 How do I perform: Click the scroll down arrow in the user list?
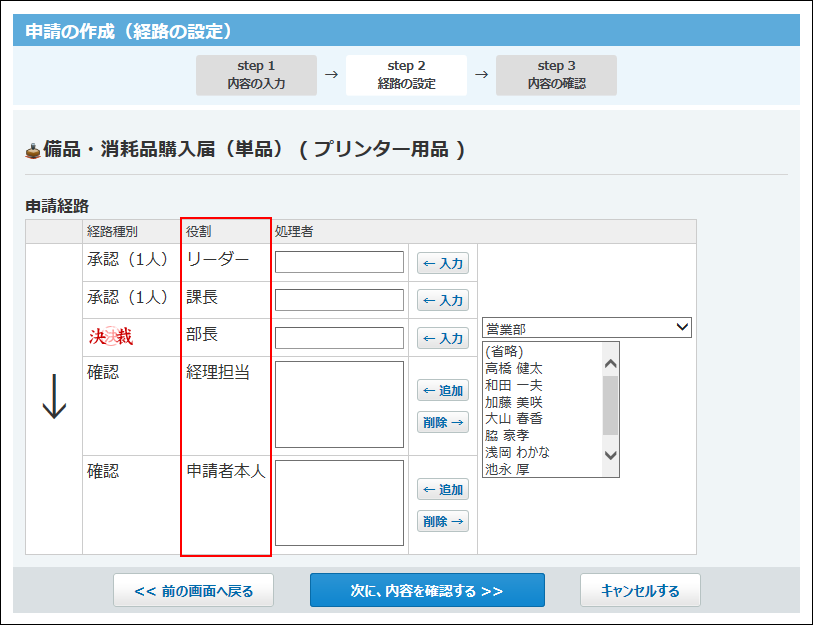point(611,455)
